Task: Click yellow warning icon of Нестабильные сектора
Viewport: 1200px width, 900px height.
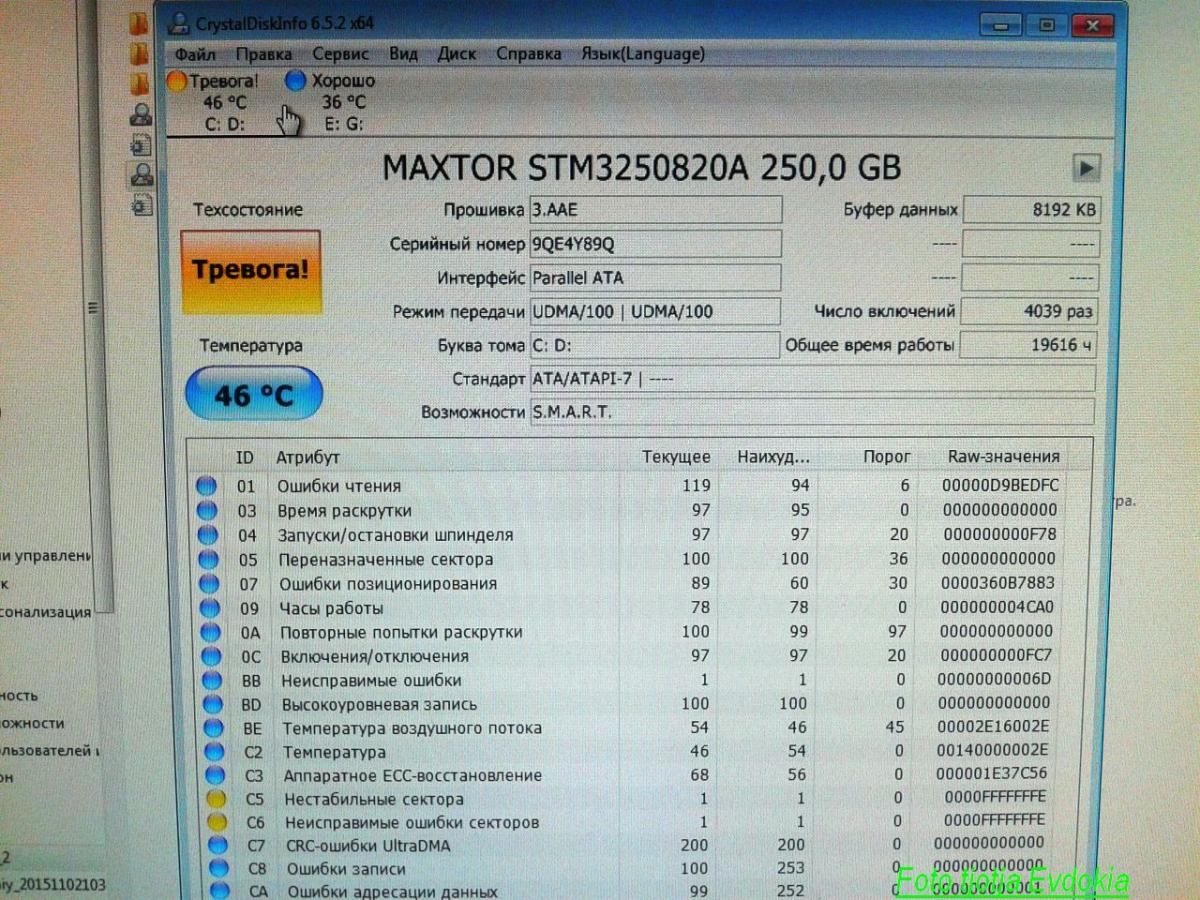Action: point(215,799)
